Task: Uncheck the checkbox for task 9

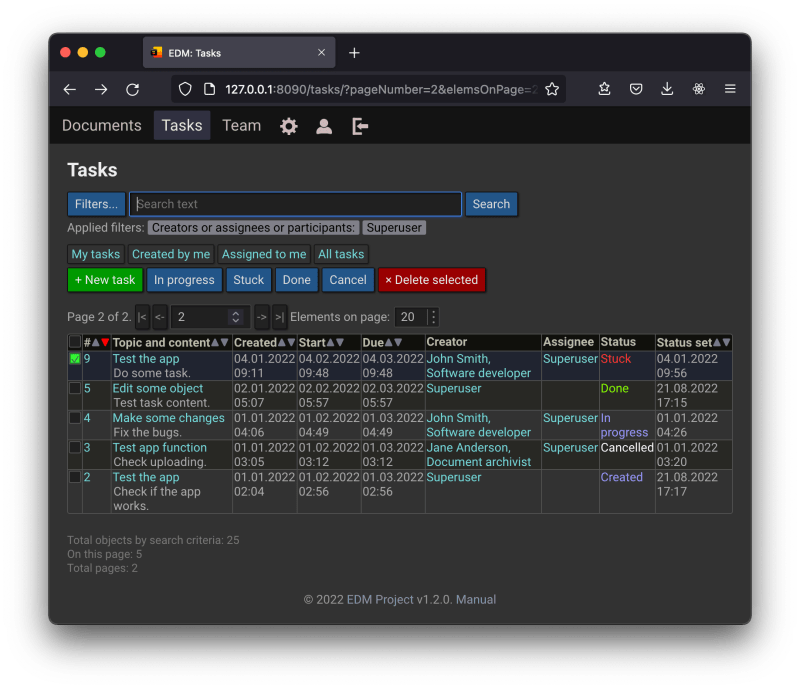Action: coord(75,359)
